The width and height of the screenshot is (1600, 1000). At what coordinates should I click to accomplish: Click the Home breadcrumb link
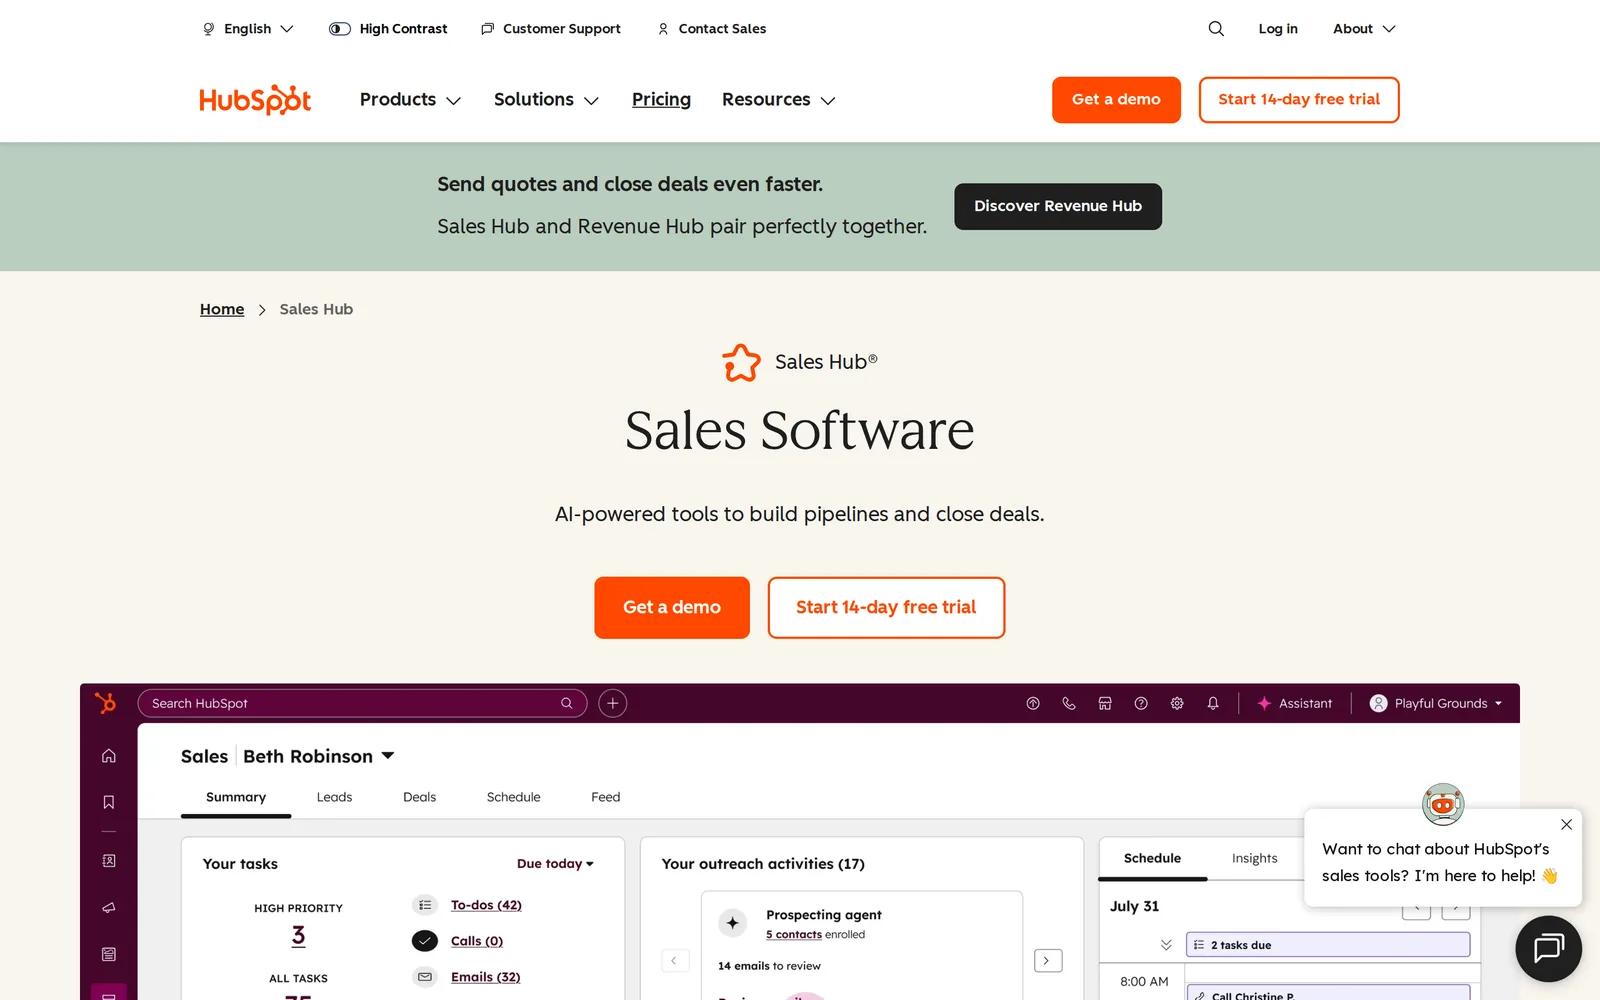tap(222, 309)
